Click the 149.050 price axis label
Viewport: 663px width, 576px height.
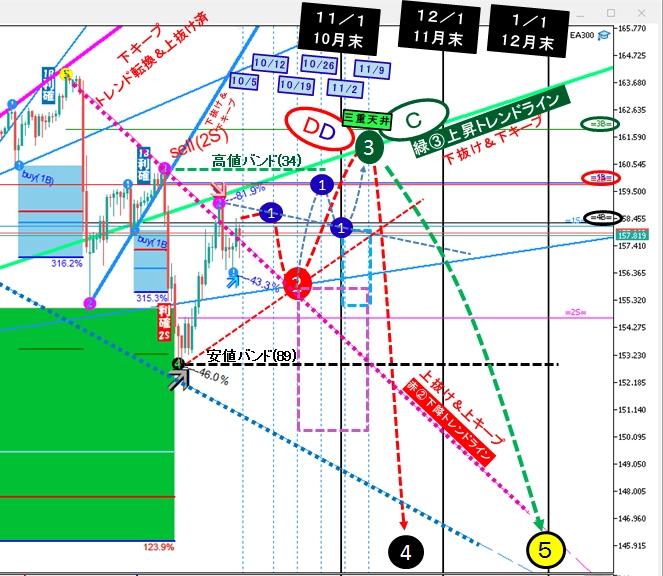coord(632,464)
